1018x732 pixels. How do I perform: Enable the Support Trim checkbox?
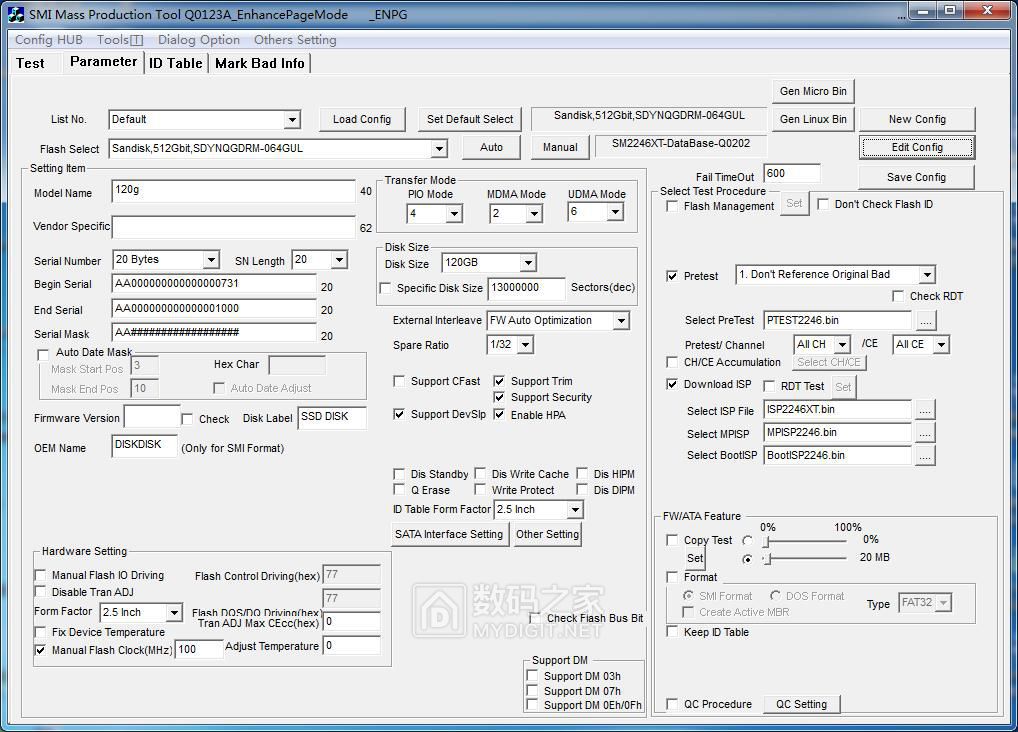point(500,381)
